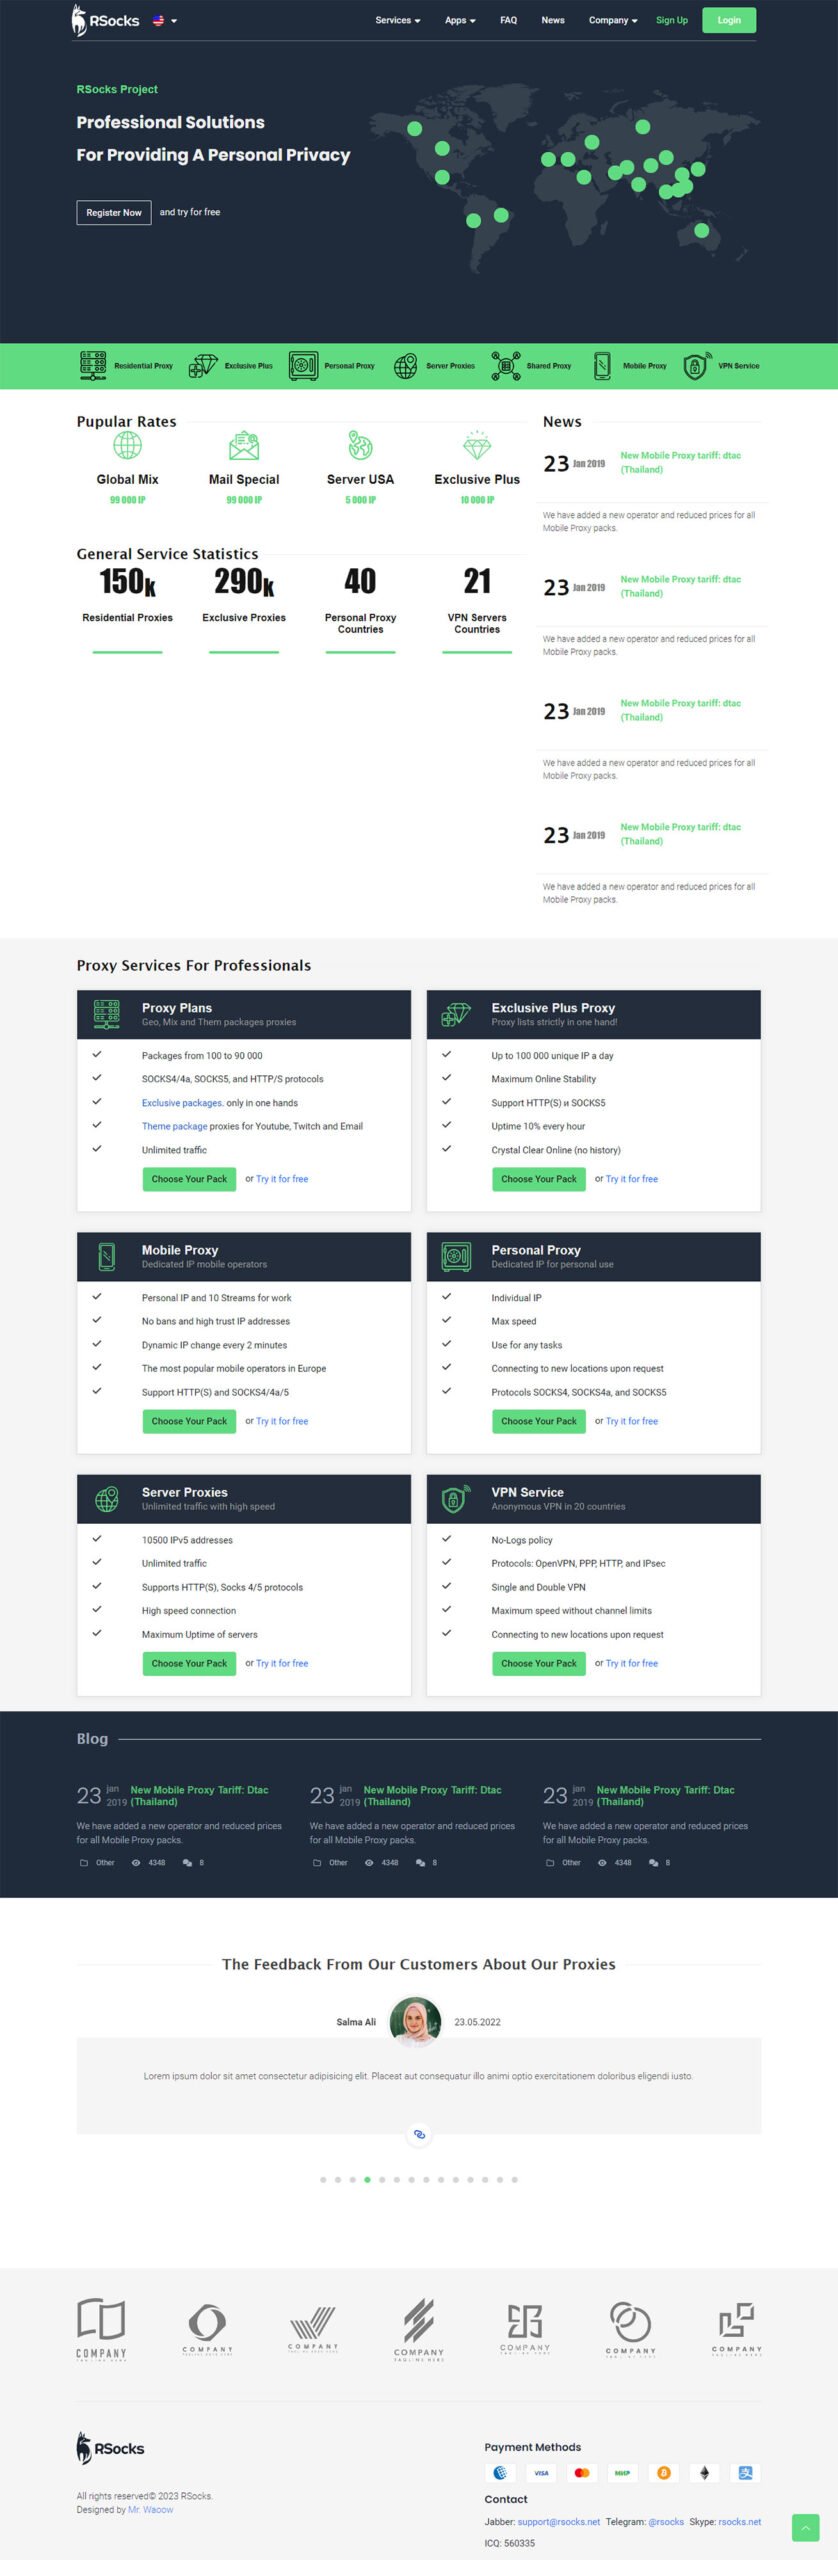Click the Register Now button
Image resolution: width=838 pixels, height=2560 pixels.
114,212
